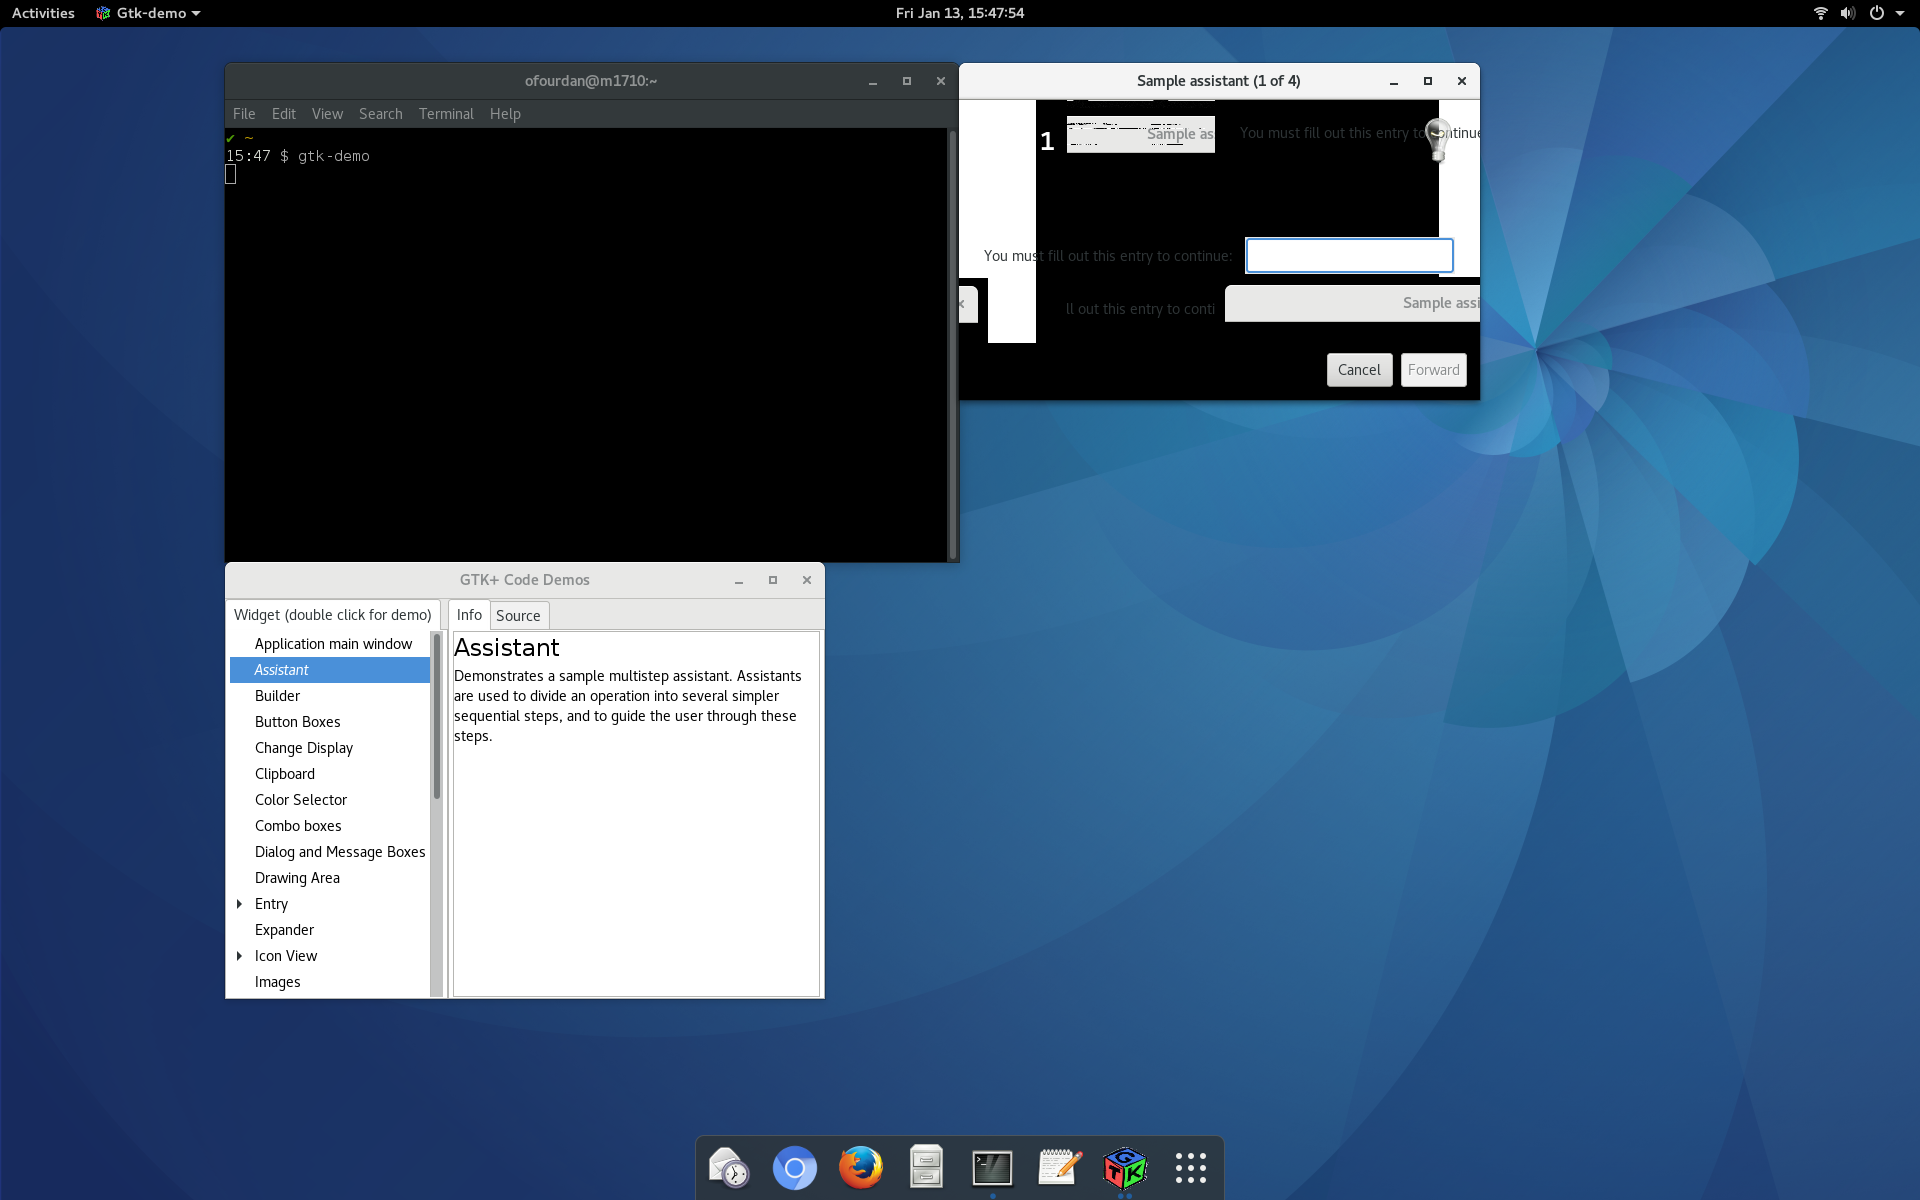Click the volume icon in top bar

pos(1847,13)
